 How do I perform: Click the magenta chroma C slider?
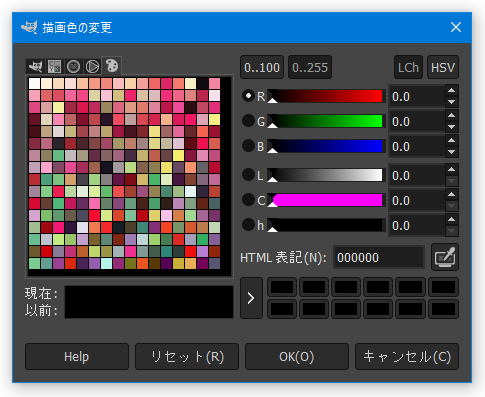pos(327,200)
